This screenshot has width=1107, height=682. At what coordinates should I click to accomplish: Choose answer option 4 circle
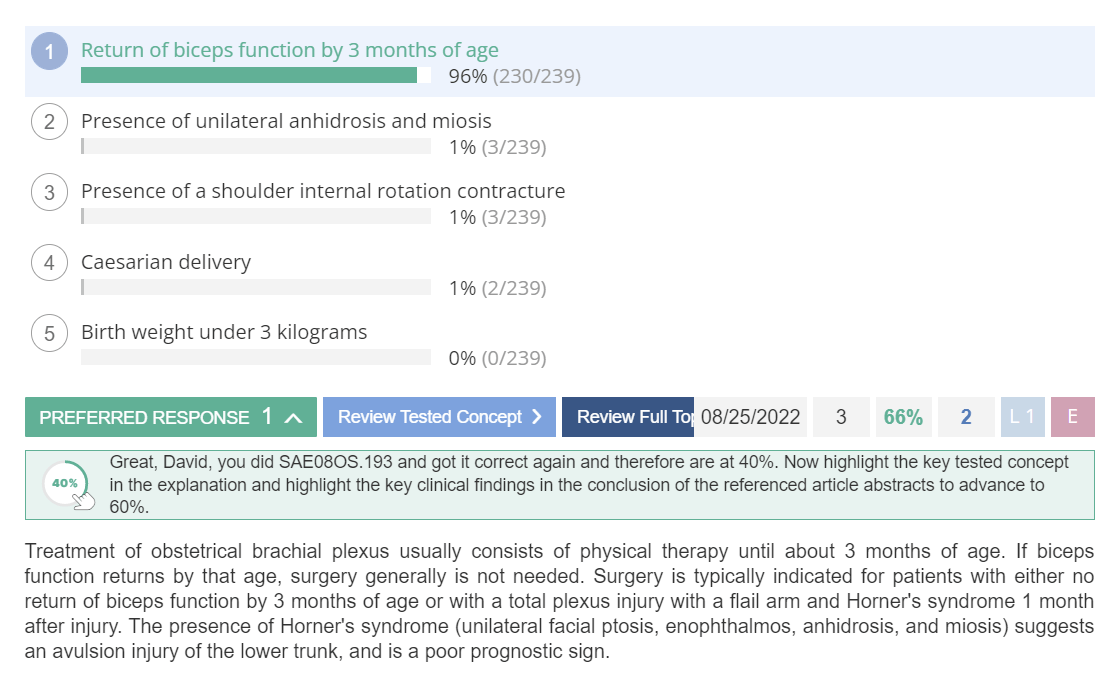pos(49,263)
